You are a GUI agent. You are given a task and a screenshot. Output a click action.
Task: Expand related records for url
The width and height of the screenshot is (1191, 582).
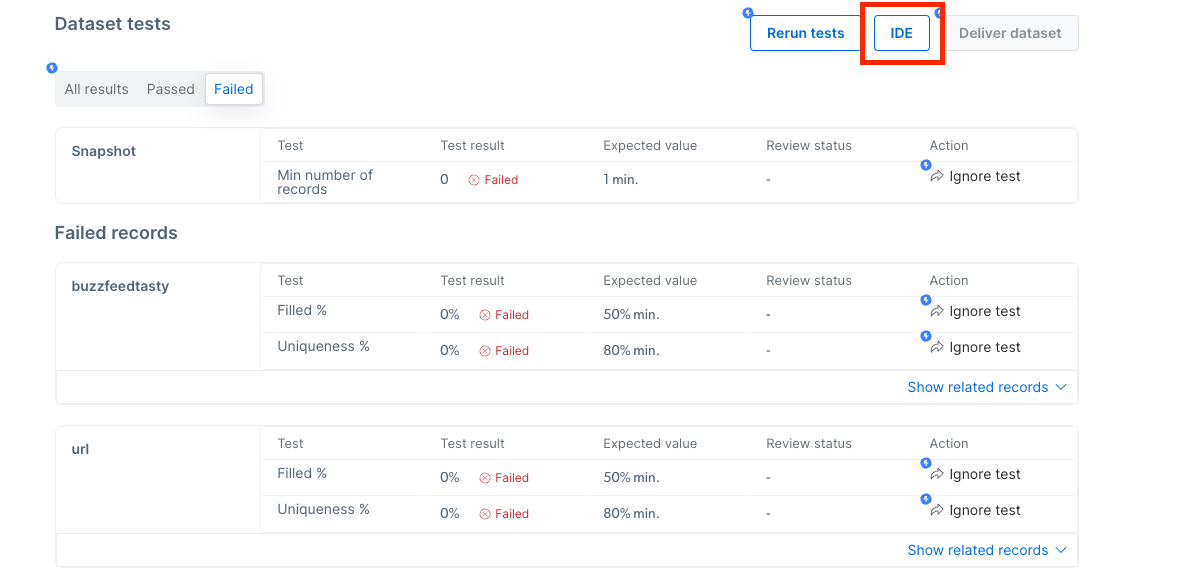987,550
